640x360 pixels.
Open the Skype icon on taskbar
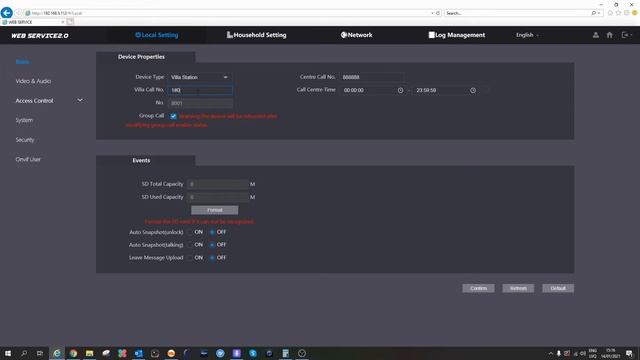tap(253, 353)
